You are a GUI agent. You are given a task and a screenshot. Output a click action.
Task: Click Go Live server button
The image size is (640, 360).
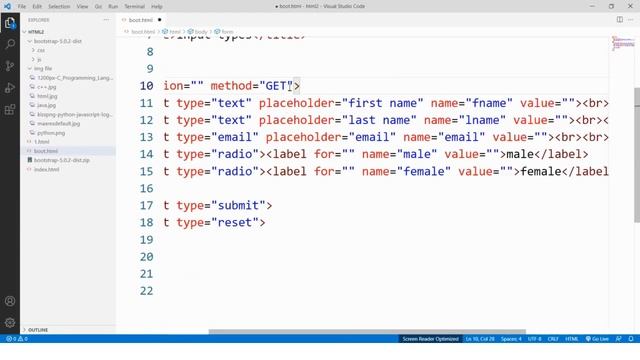597,339
